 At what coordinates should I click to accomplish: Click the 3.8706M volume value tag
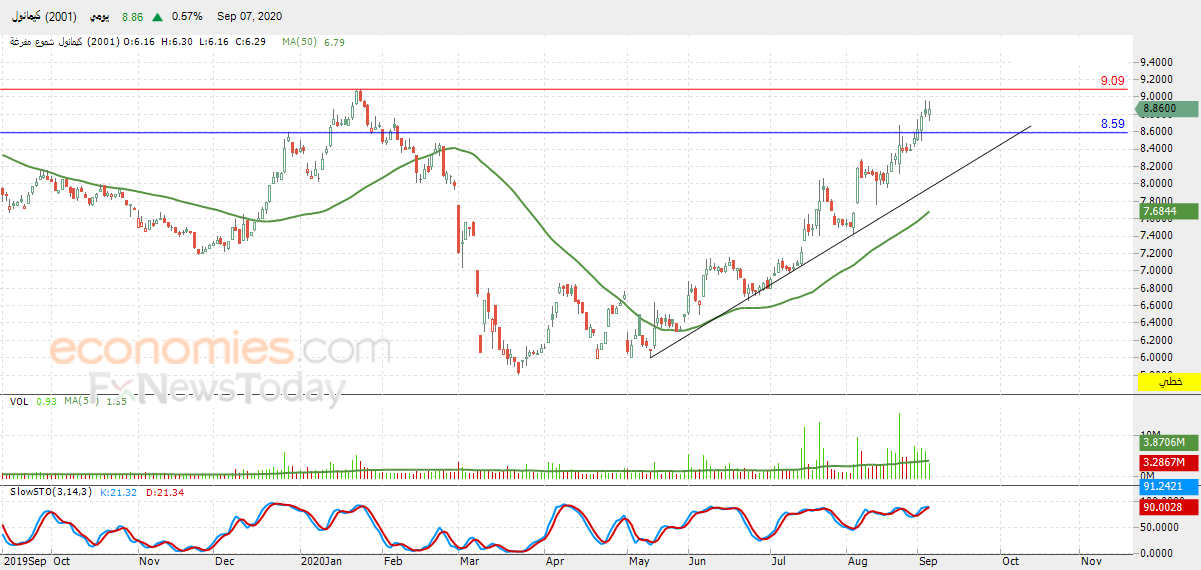click(1168, 442)
